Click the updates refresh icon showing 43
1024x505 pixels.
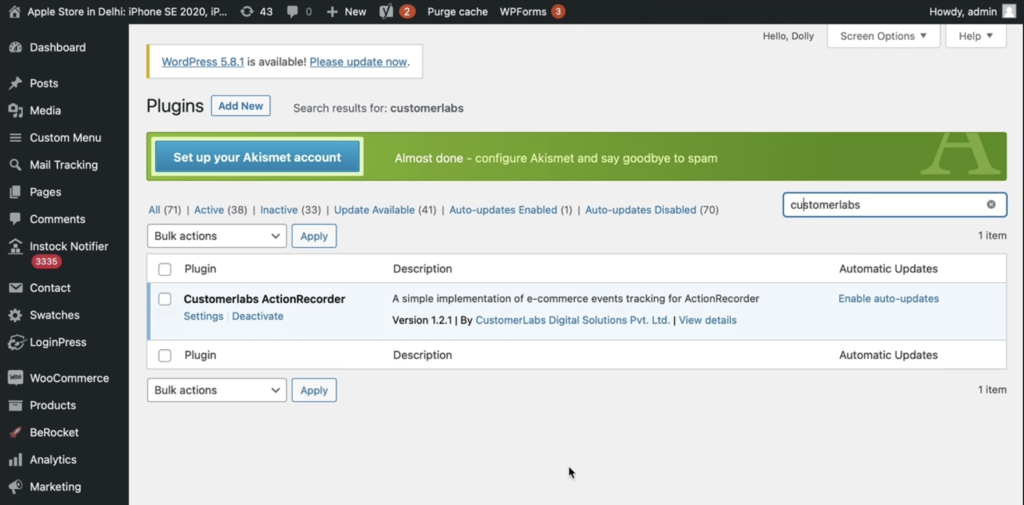pyautogui.click(x=247, y=12)
